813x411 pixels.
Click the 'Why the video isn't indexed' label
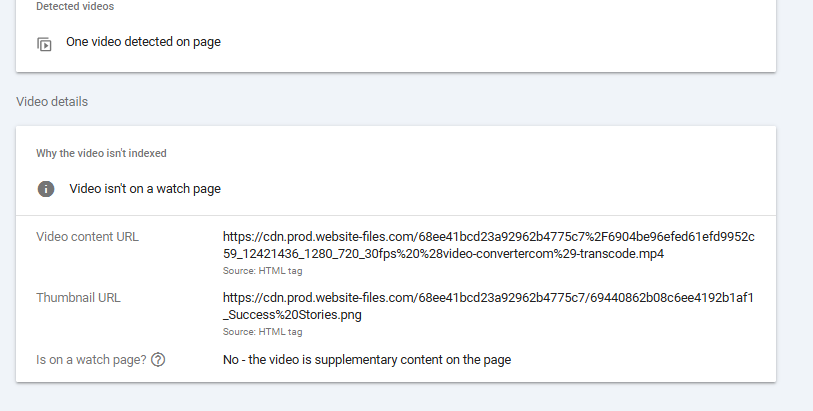[x=101, y=153]
